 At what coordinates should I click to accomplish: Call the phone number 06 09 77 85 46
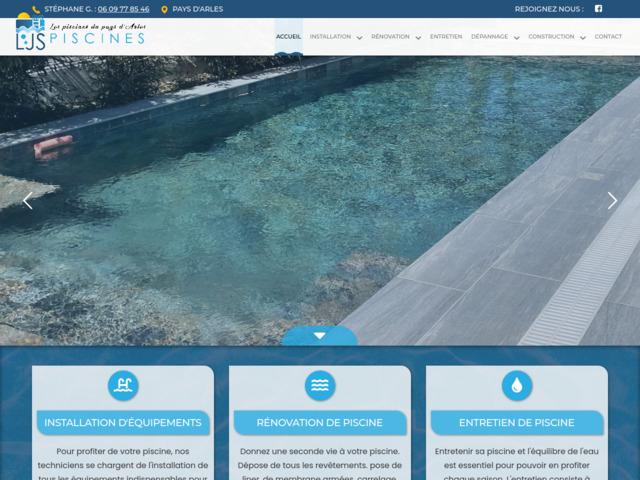pyautogui.click(x=123, y=9)
